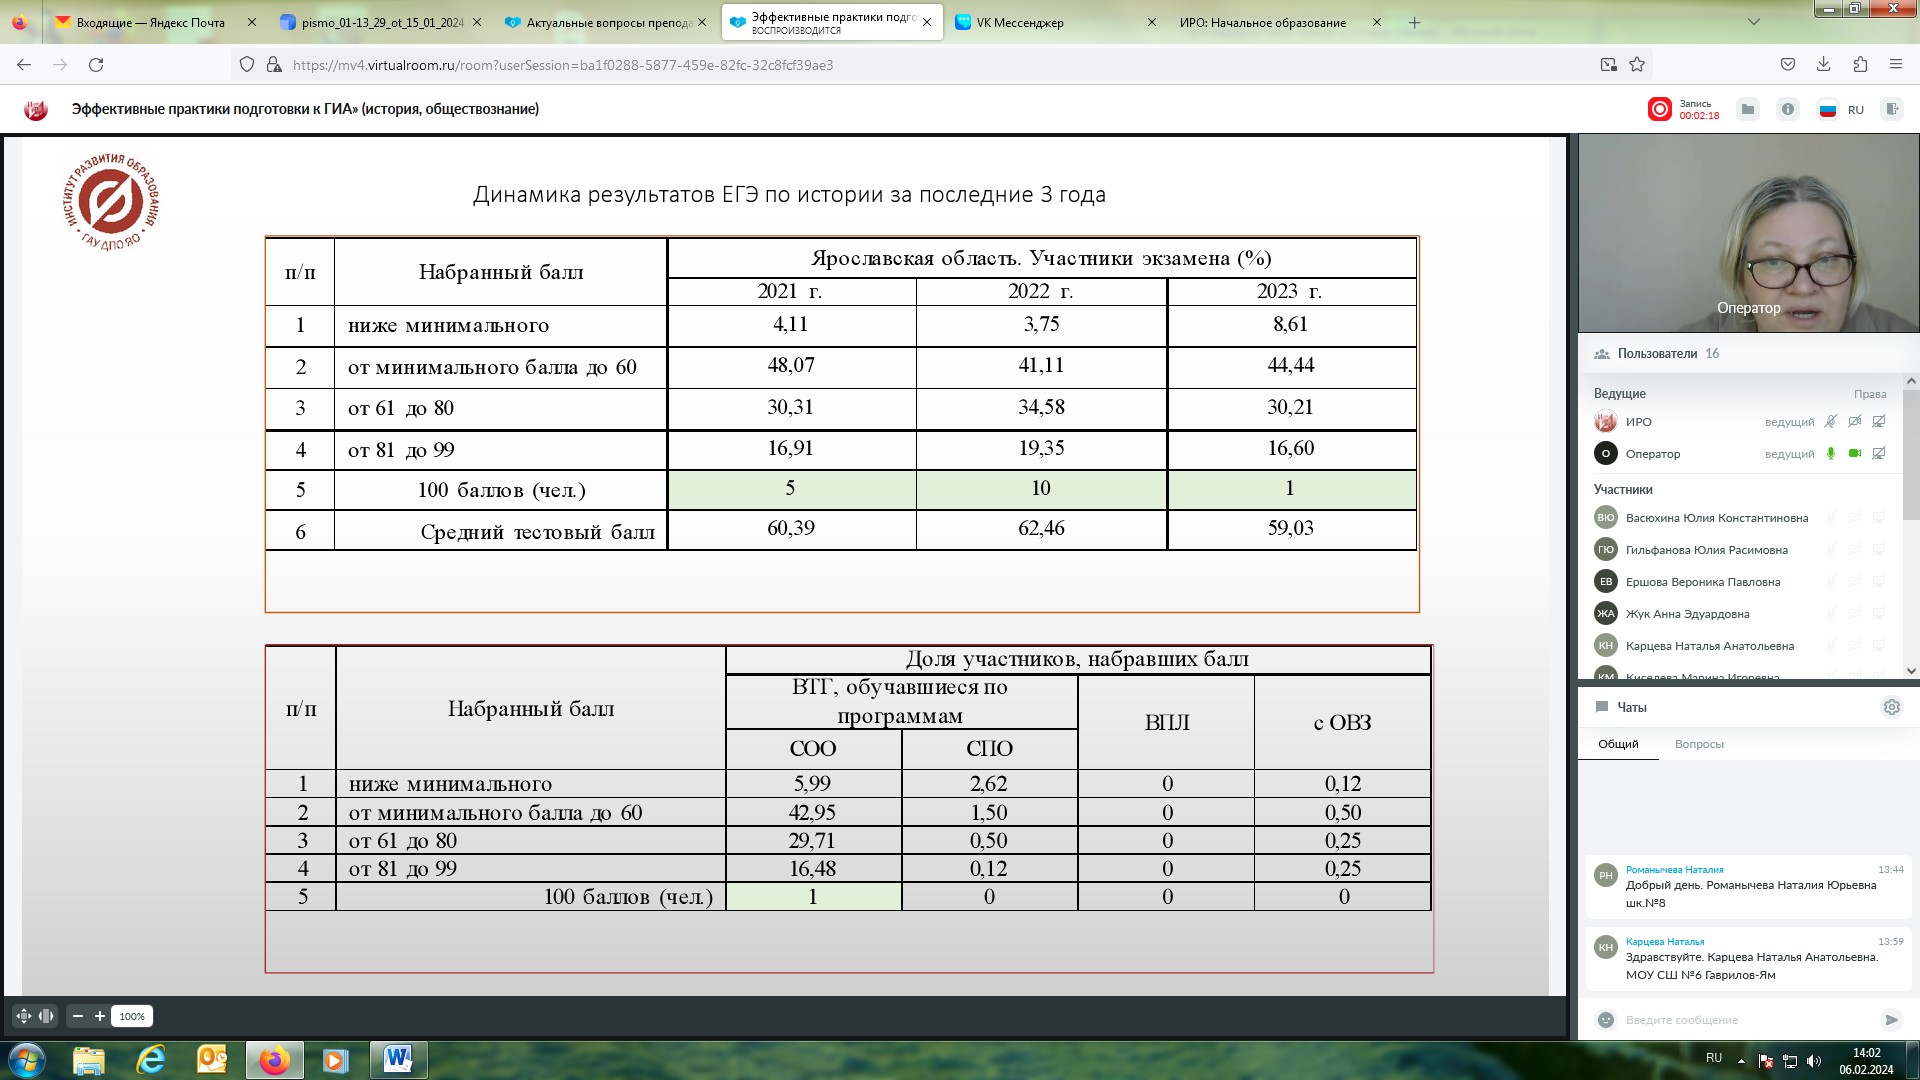
Task: Toggle screen sharing for ИРО
Action: coord(1879,422)
